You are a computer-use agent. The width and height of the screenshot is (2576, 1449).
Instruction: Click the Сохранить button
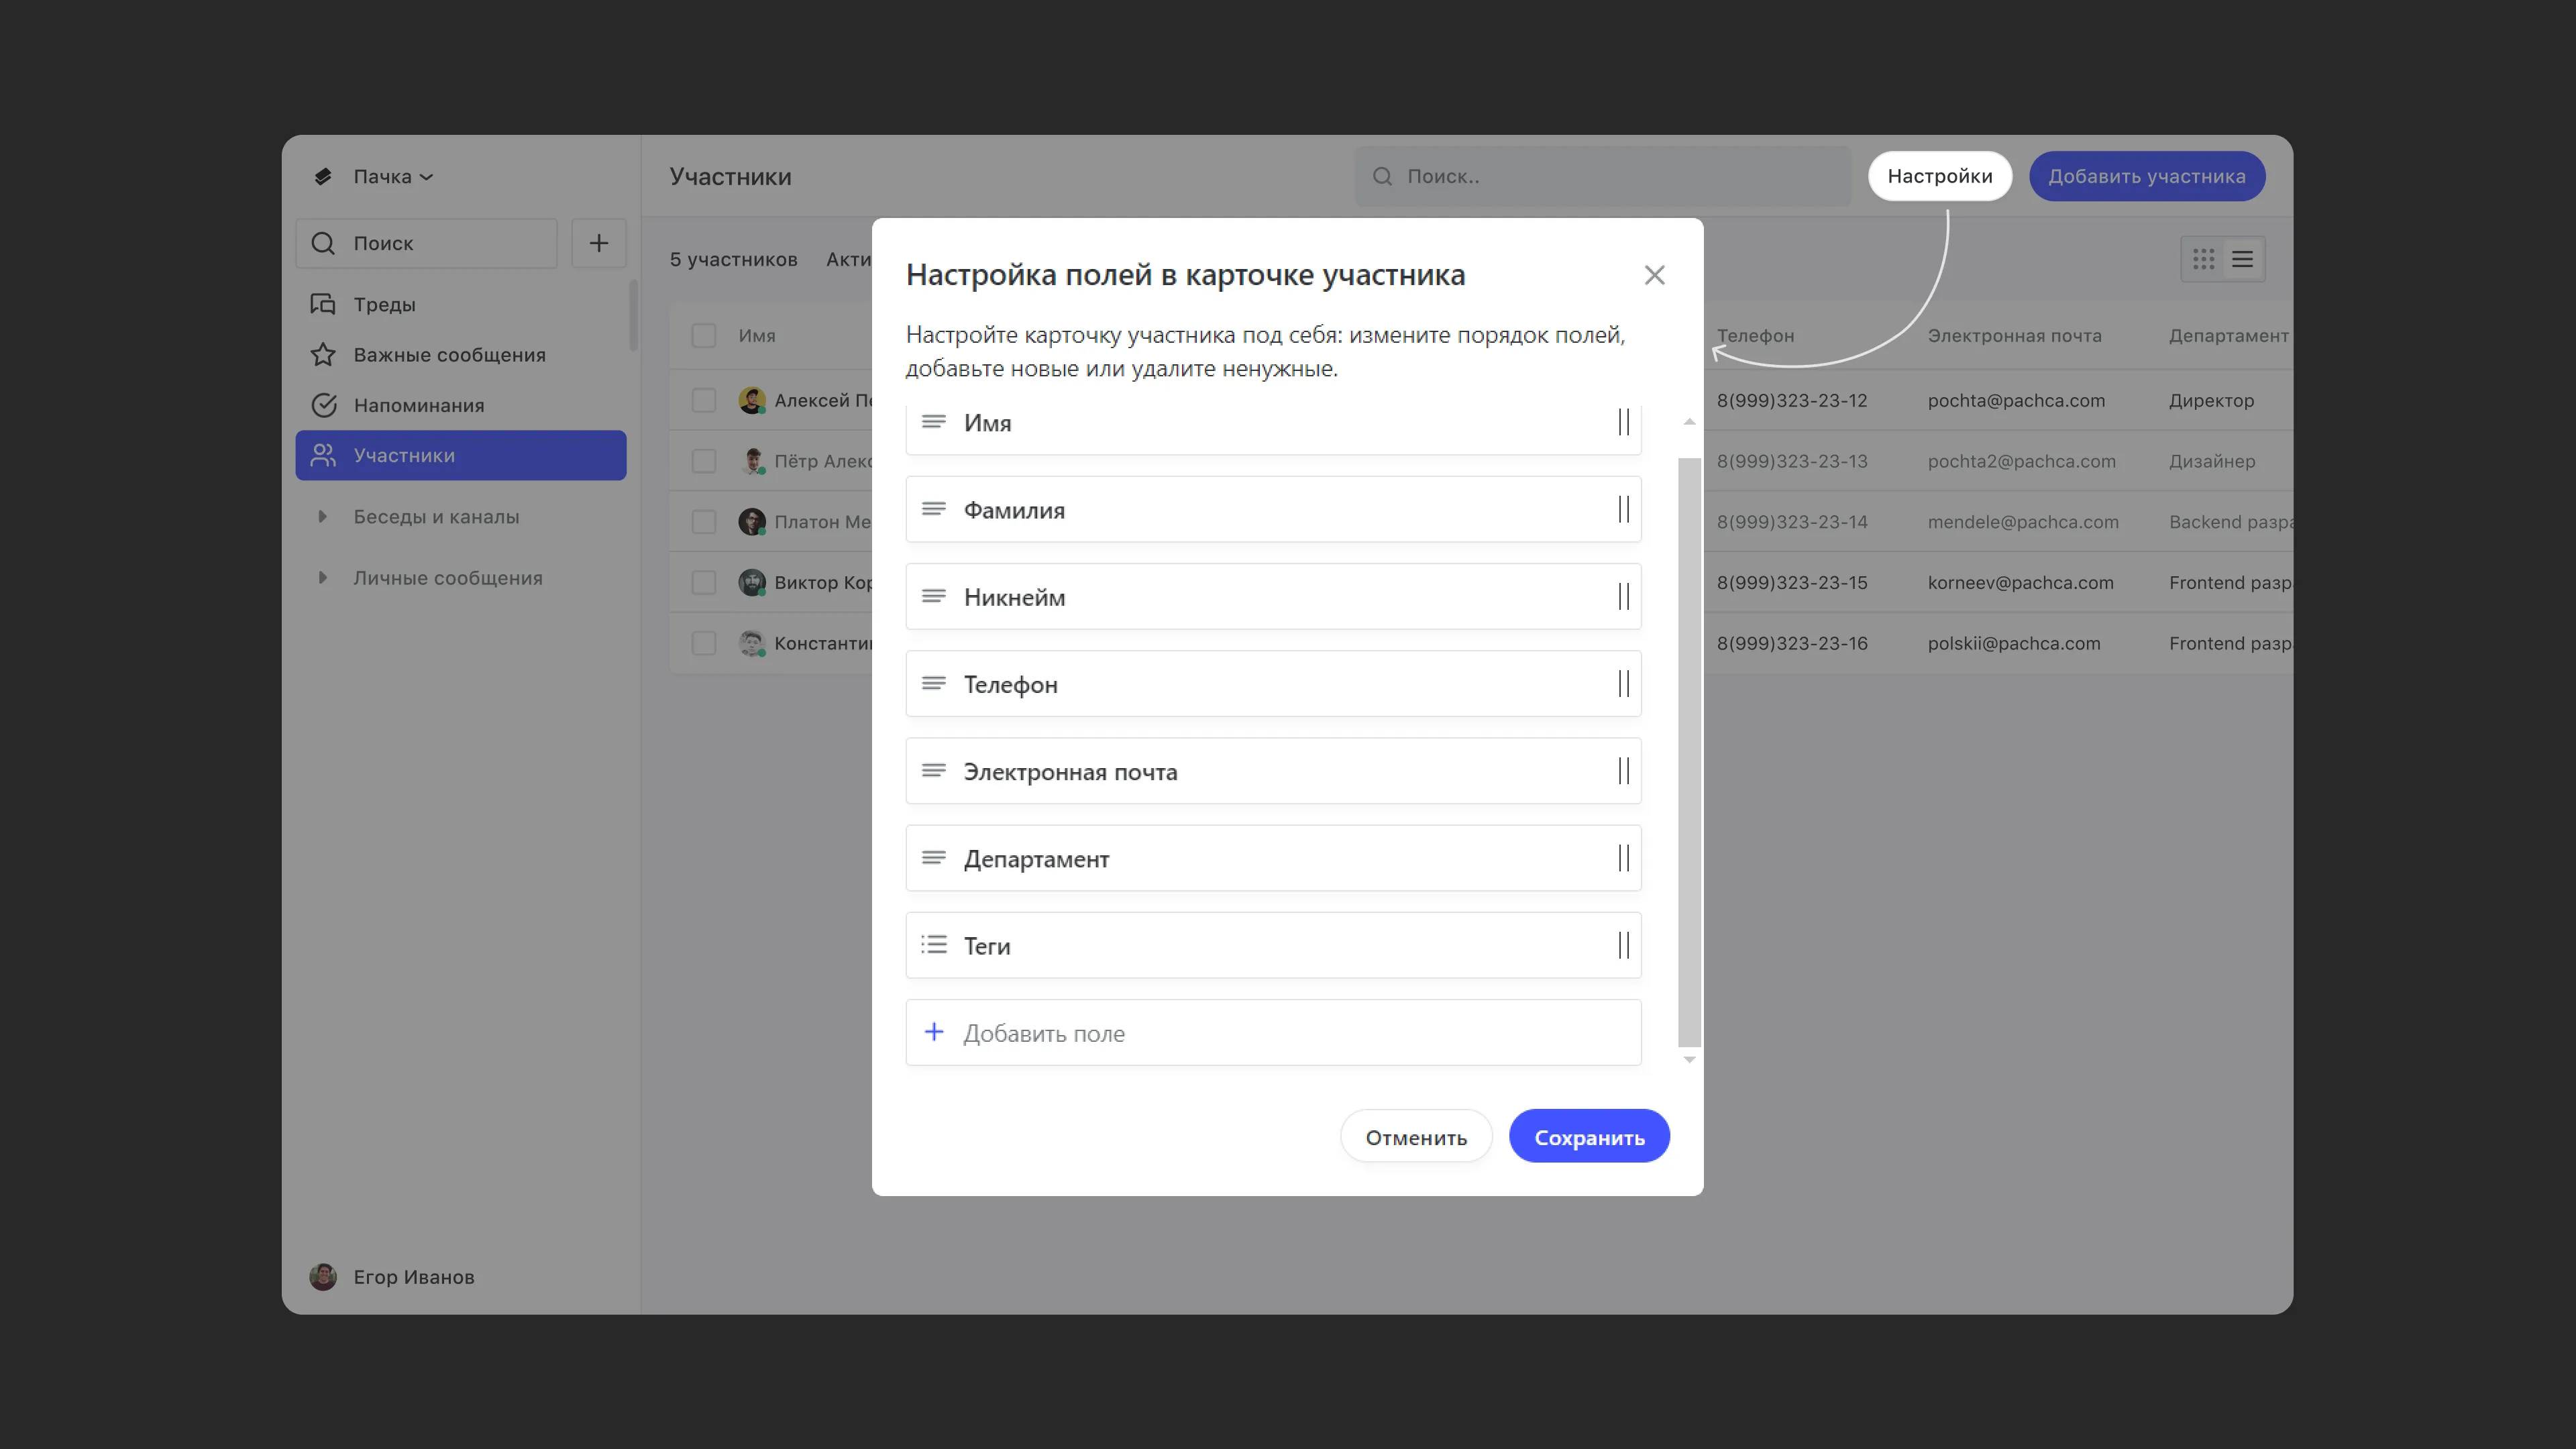pyautogui.click(x=1588, y=1137)
